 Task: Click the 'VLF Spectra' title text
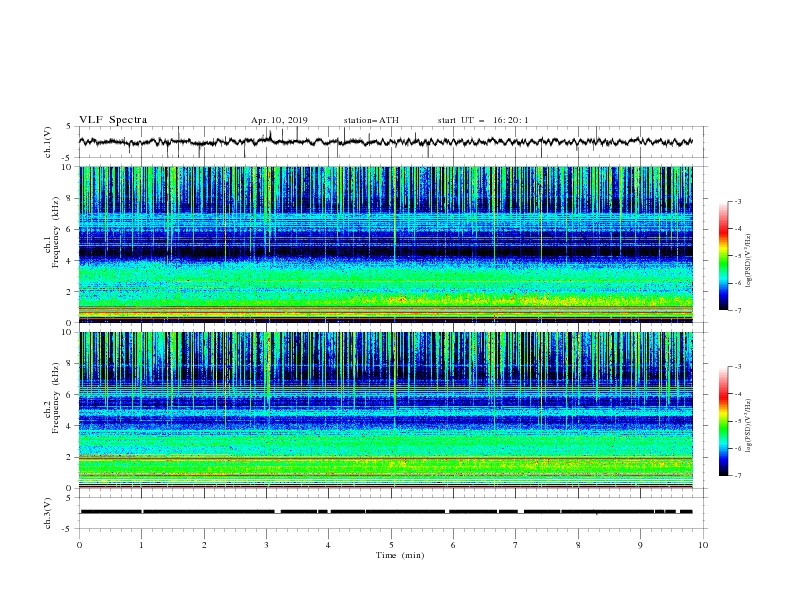click(113, 120)
